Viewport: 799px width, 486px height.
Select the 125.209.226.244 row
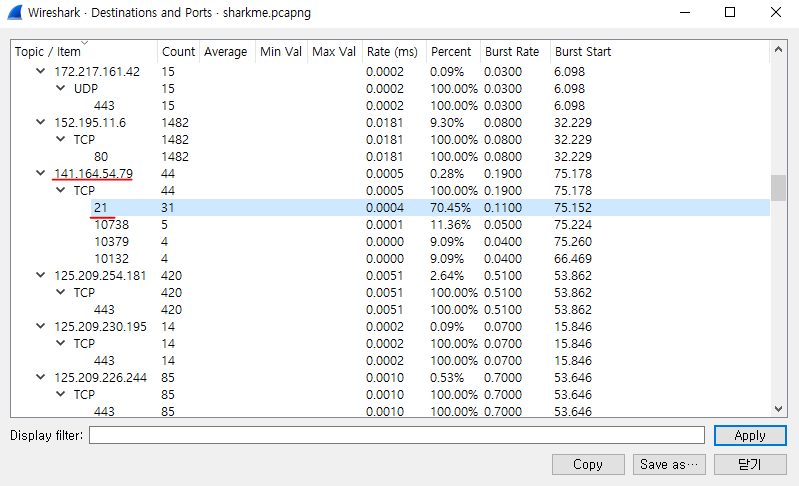(390, 377)
